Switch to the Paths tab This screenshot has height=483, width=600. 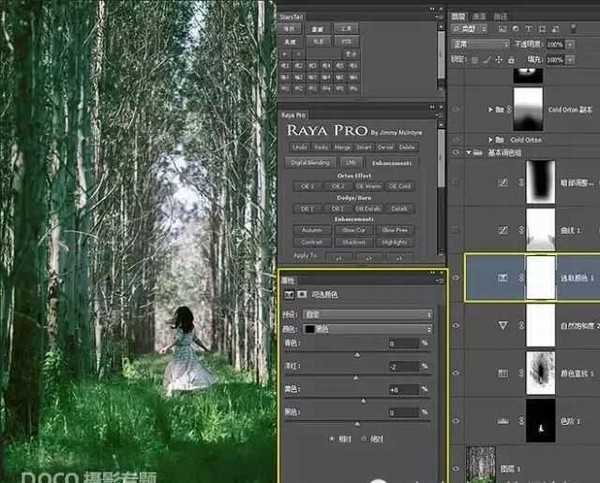pos(501,16)
